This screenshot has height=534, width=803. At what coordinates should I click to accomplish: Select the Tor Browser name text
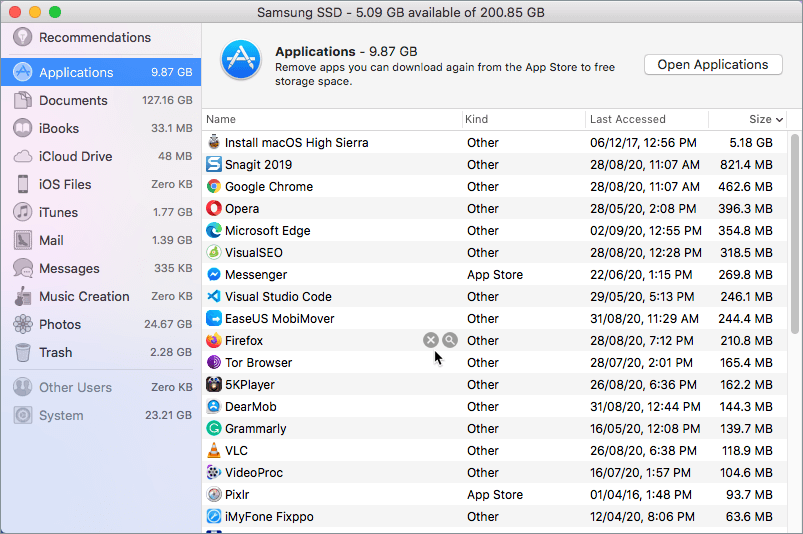(x=258, y=362)
